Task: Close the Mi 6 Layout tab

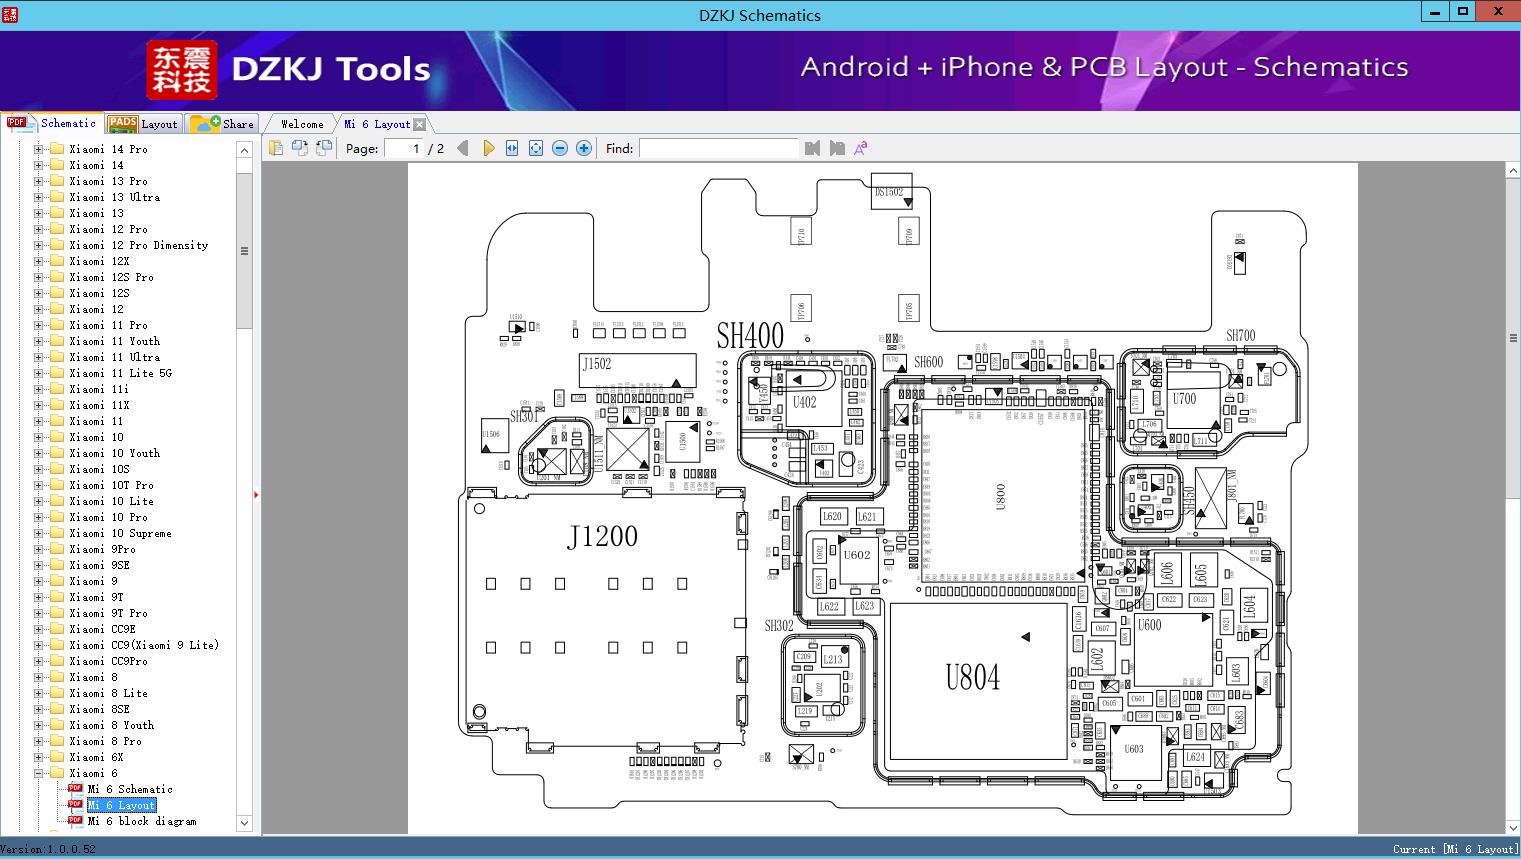Action: pos(419,124)
